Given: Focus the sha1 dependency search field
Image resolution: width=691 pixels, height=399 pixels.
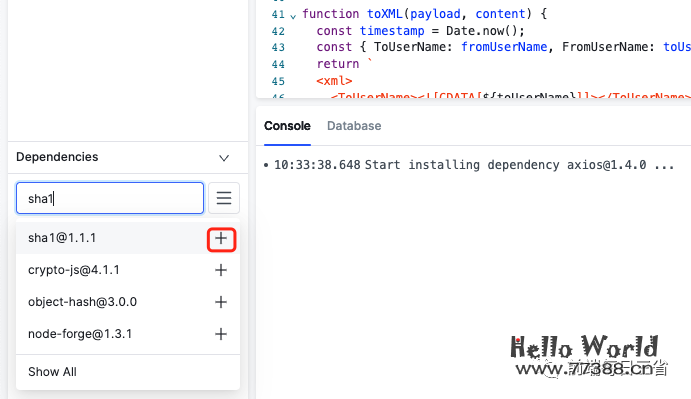Looking at the screenshot, I should click(110, 198).
